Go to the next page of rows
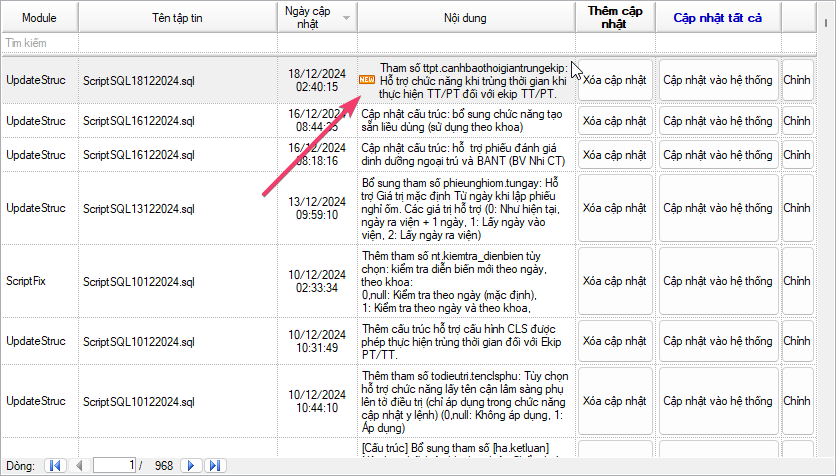The height and width of the screenshot is (476, 836). 191,465
